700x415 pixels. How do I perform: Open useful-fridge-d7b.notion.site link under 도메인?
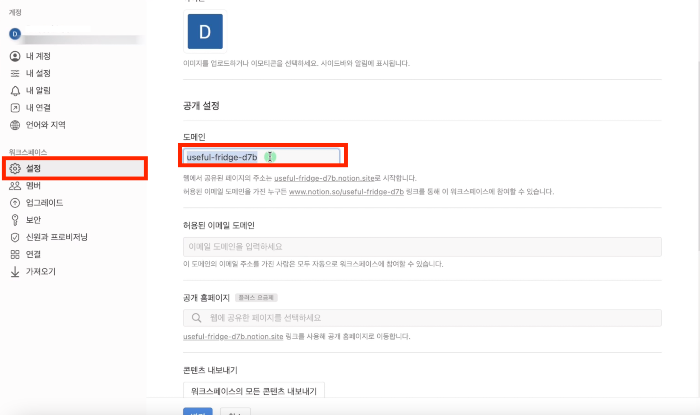pyautogui.click(x=324, y=178)
